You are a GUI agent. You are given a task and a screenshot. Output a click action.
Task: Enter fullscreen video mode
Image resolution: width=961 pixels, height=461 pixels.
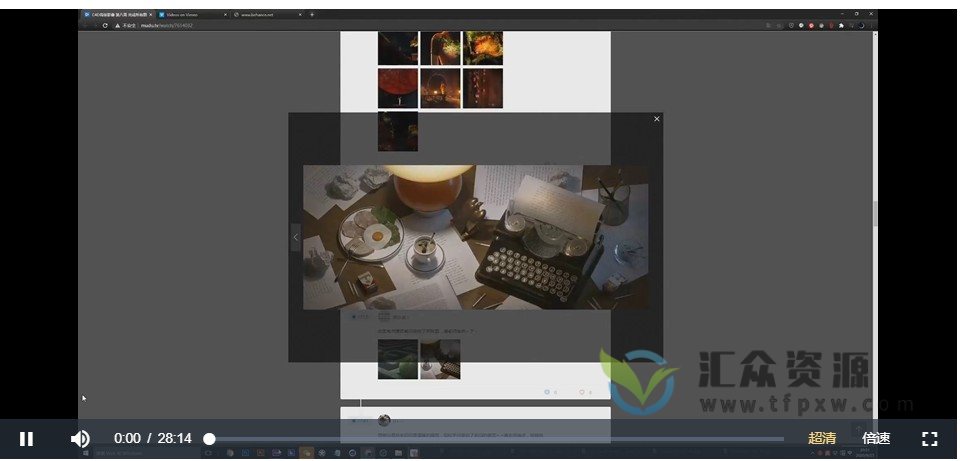click(x=929, y=439)
